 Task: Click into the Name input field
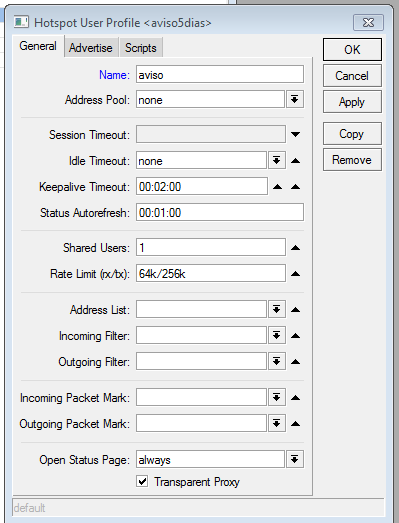pos(220,74)
